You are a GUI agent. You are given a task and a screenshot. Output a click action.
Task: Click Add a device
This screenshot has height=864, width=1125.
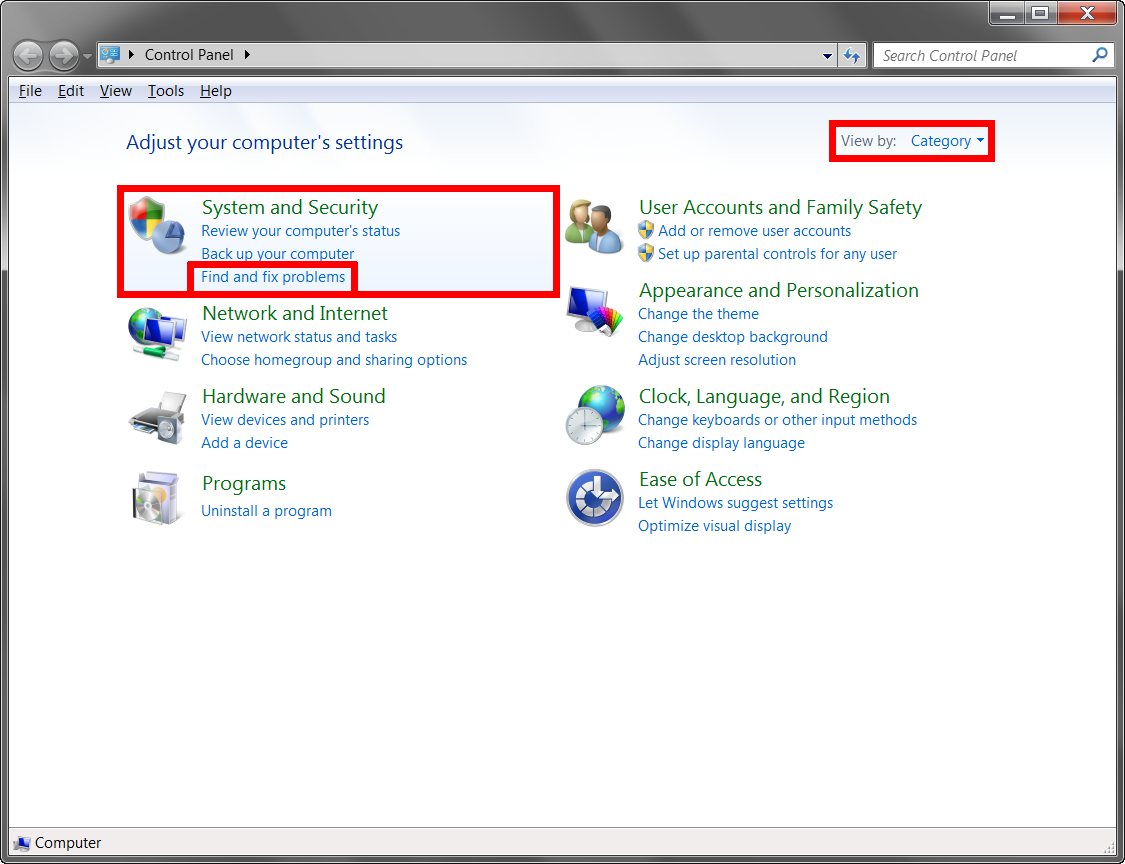click(245, 443)
